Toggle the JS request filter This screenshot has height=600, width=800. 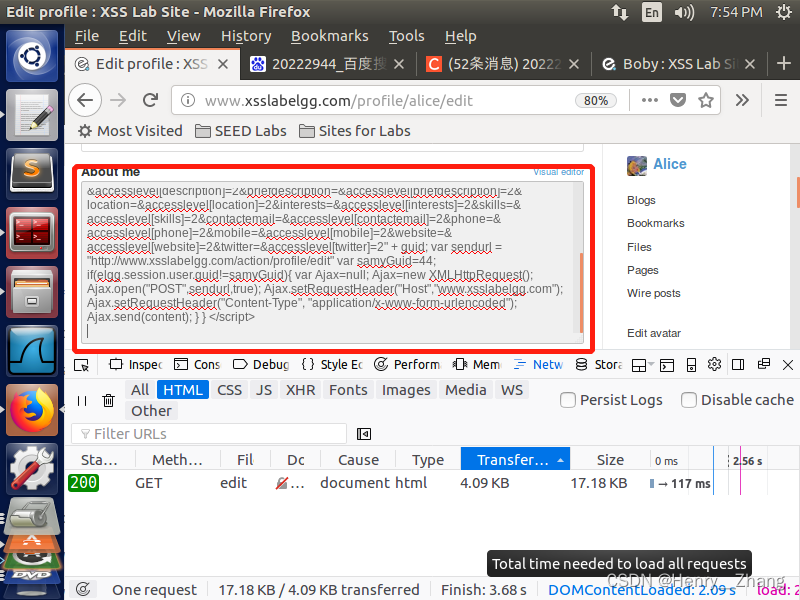[264, 390]
